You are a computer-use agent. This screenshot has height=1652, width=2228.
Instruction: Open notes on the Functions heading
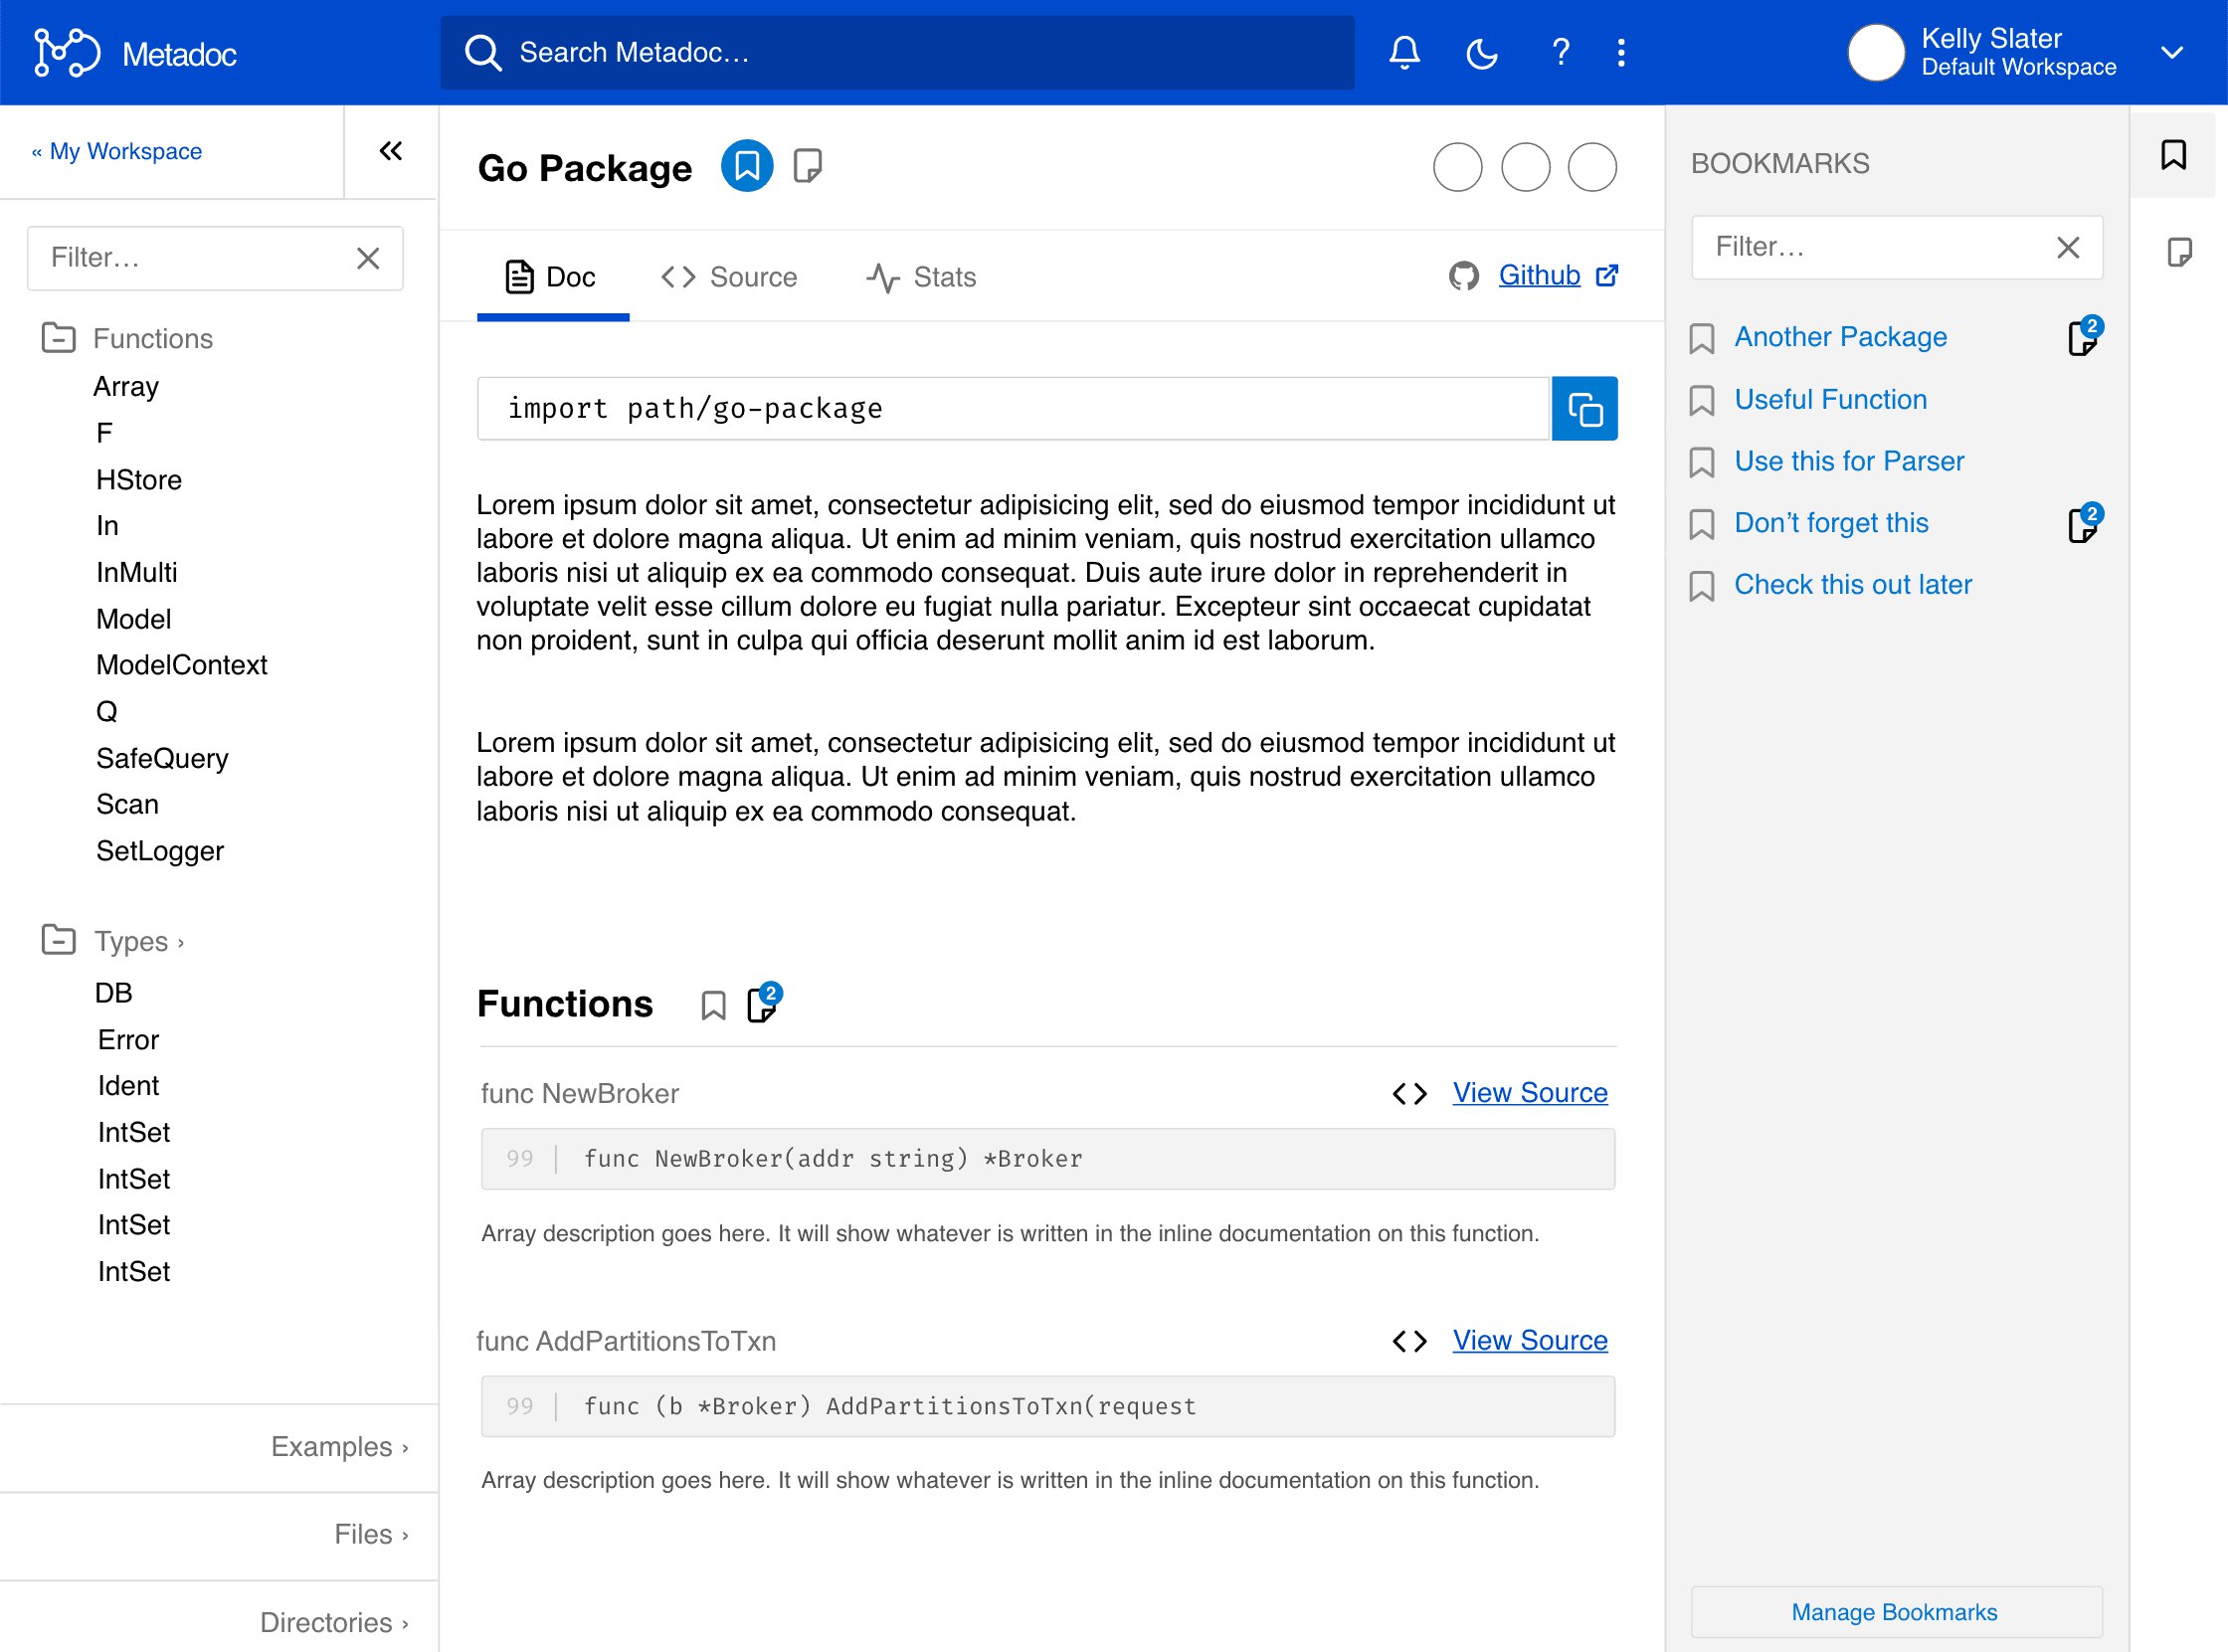763,1003
